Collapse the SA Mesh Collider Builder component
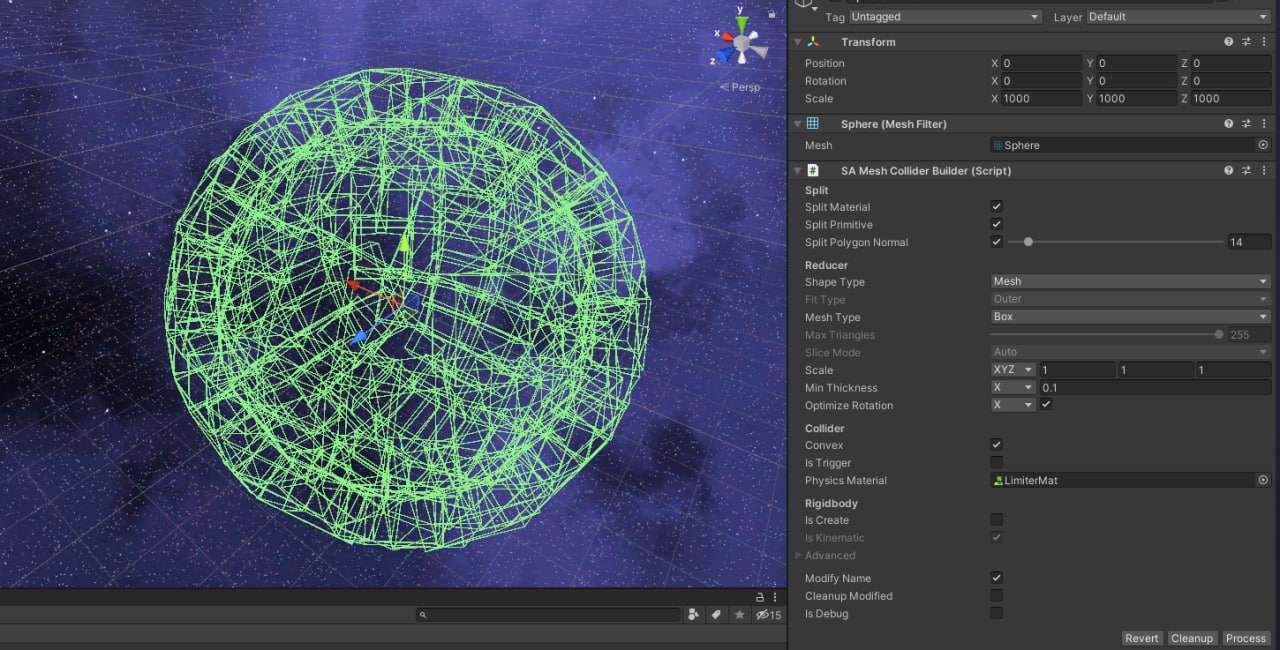Screen dimensions: 1280x650 797,171
